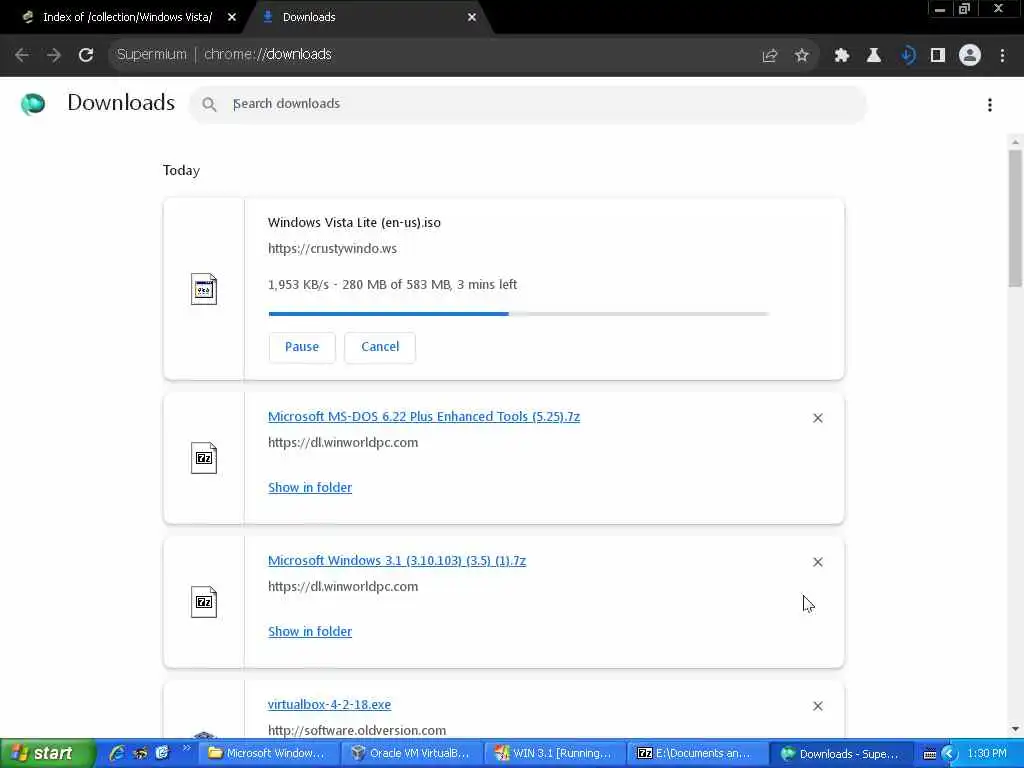Open the browser three-dot menu

1002,56
